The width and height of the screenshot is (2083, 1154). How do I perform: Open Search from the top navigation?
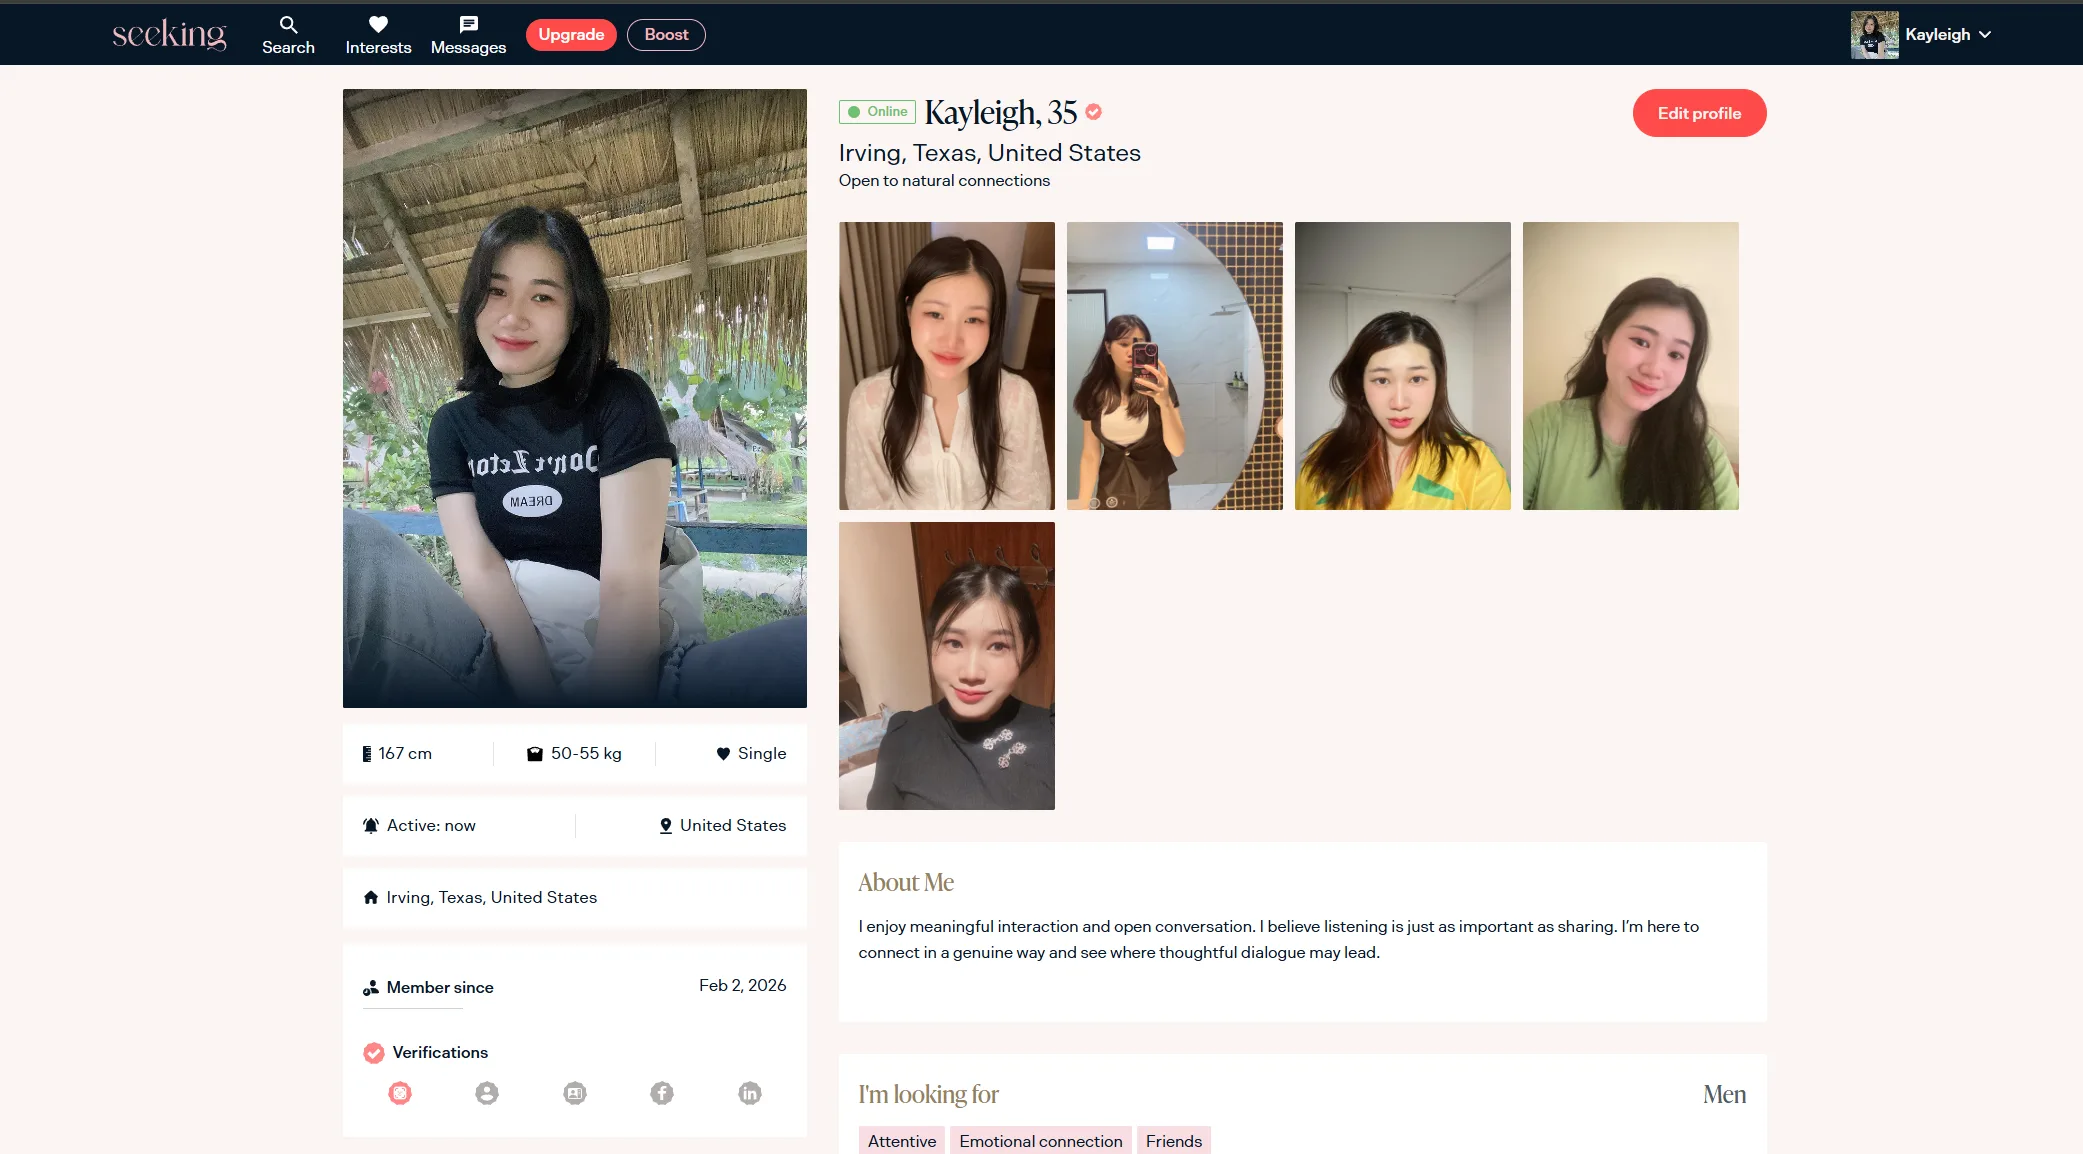click(288, 35)
